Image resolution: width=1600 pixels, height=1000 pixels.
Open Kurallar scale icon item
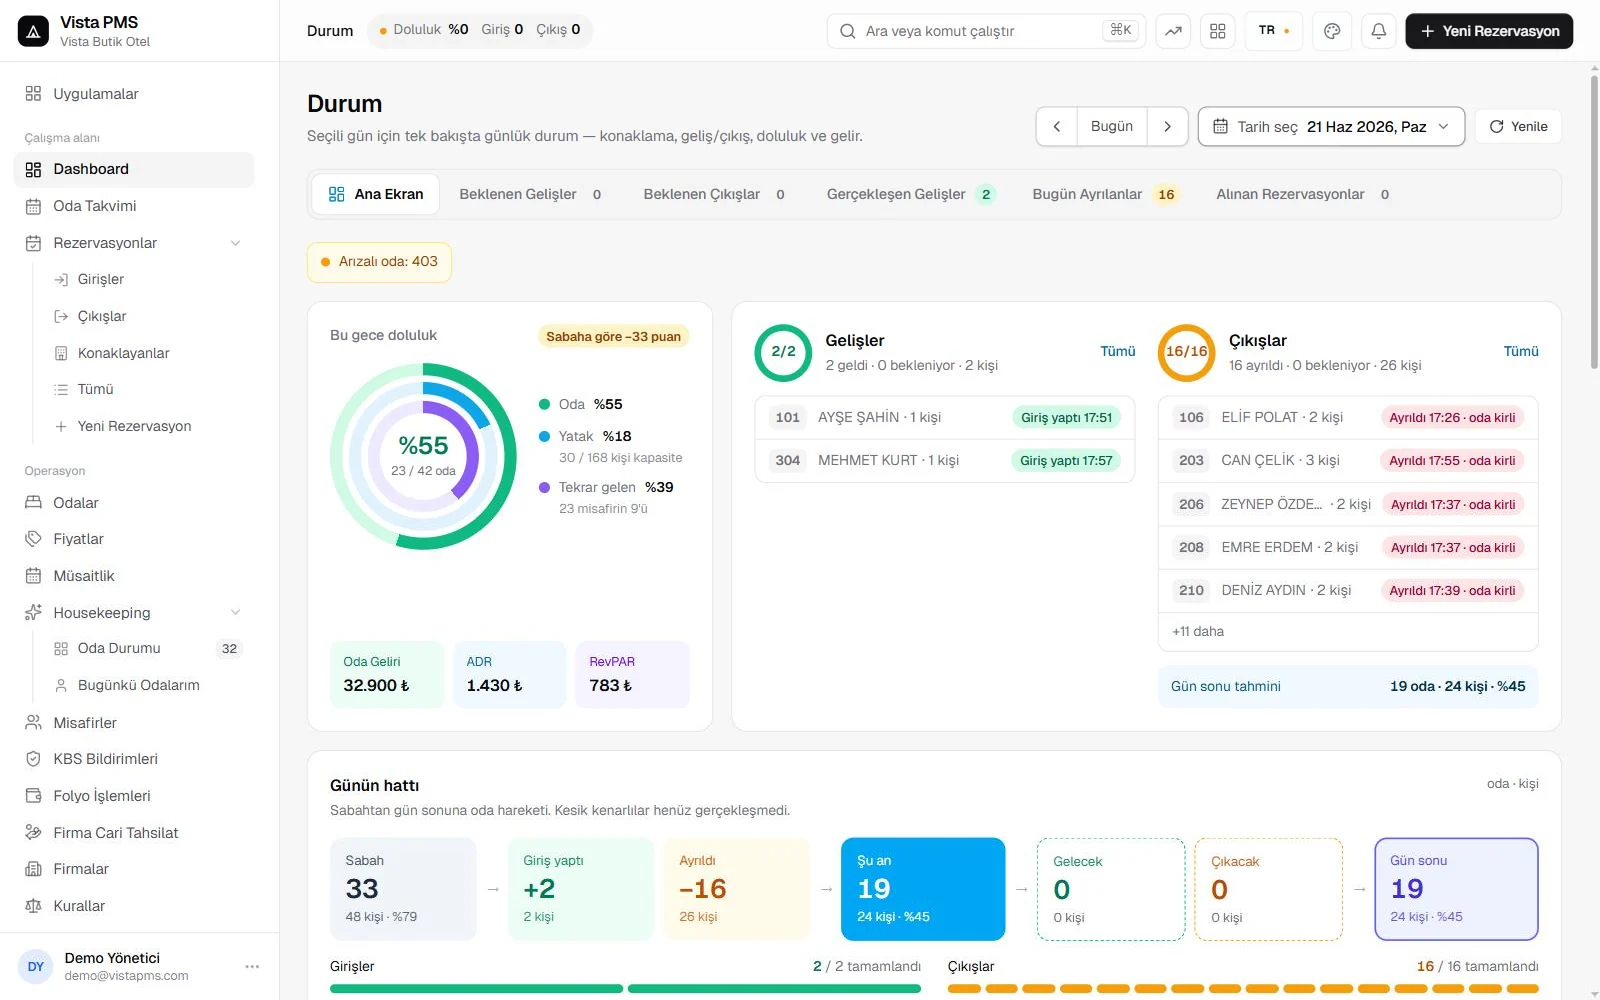coord(134,906)
